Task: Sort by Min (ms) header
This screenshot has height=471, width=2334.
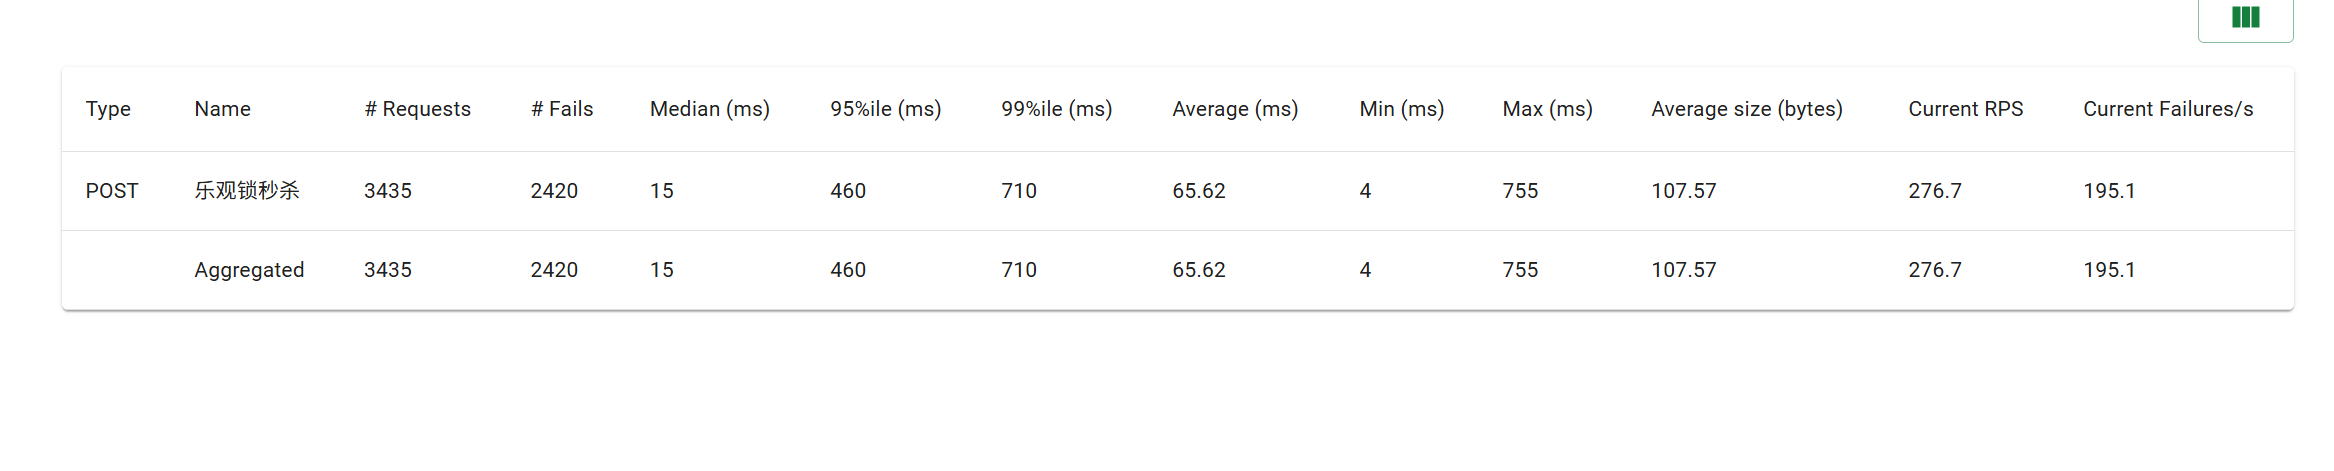Action: (x=1402, y=109)
